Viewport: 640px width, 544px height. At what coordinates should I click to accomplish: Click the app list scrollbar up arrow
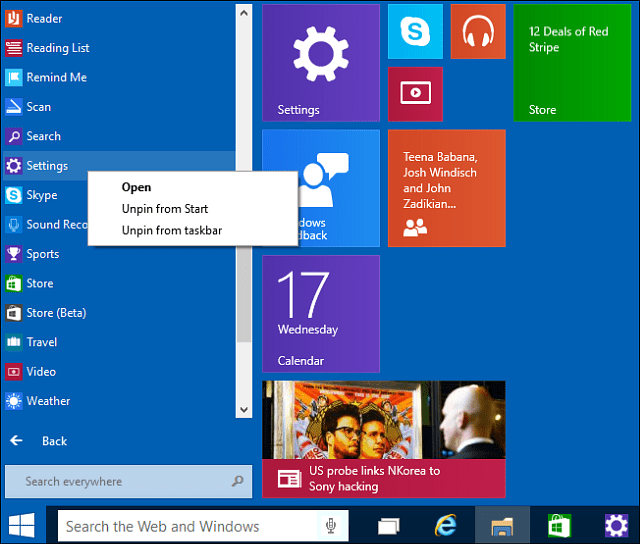(x=244, y=13)
